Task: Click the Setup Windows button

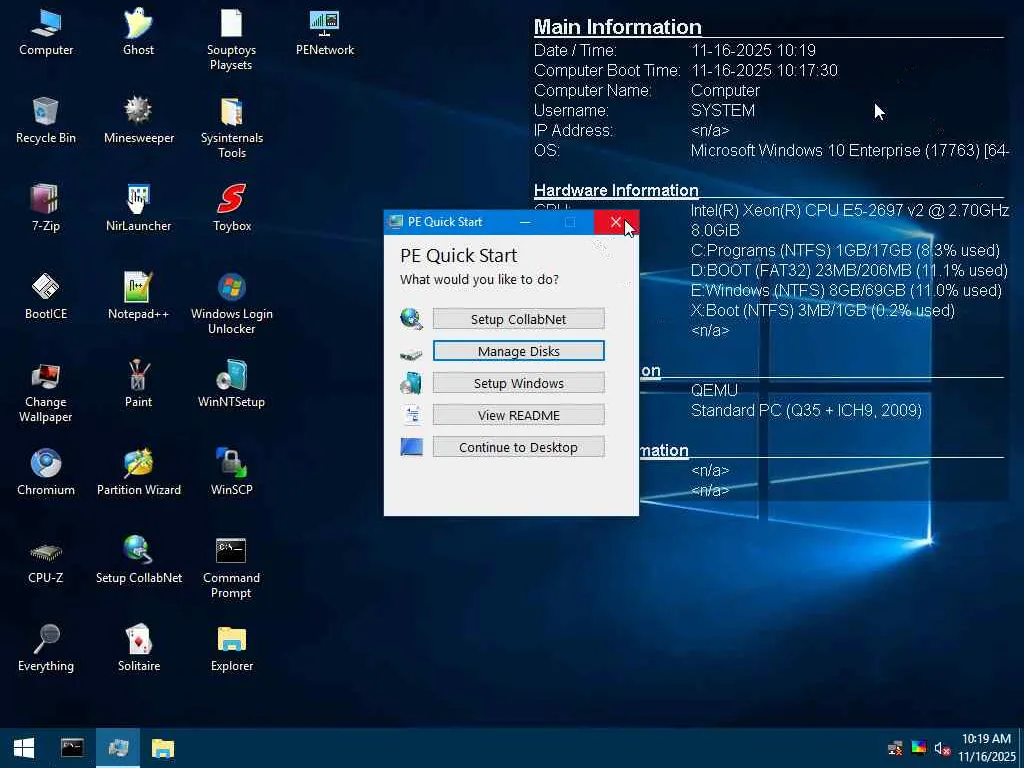Action: pos(519,383)
